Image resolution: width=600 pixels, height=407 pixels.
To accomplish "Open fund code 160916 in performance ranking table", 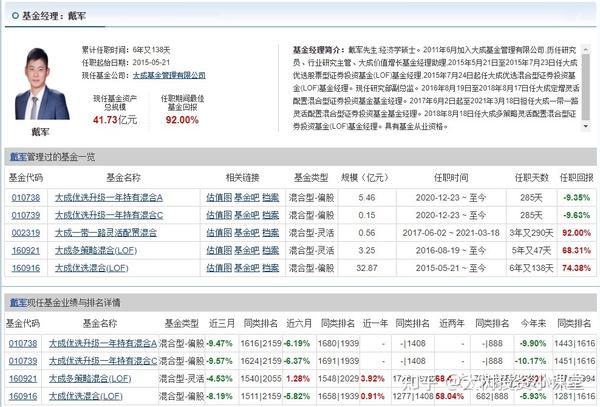I will [x=23, y=396].
